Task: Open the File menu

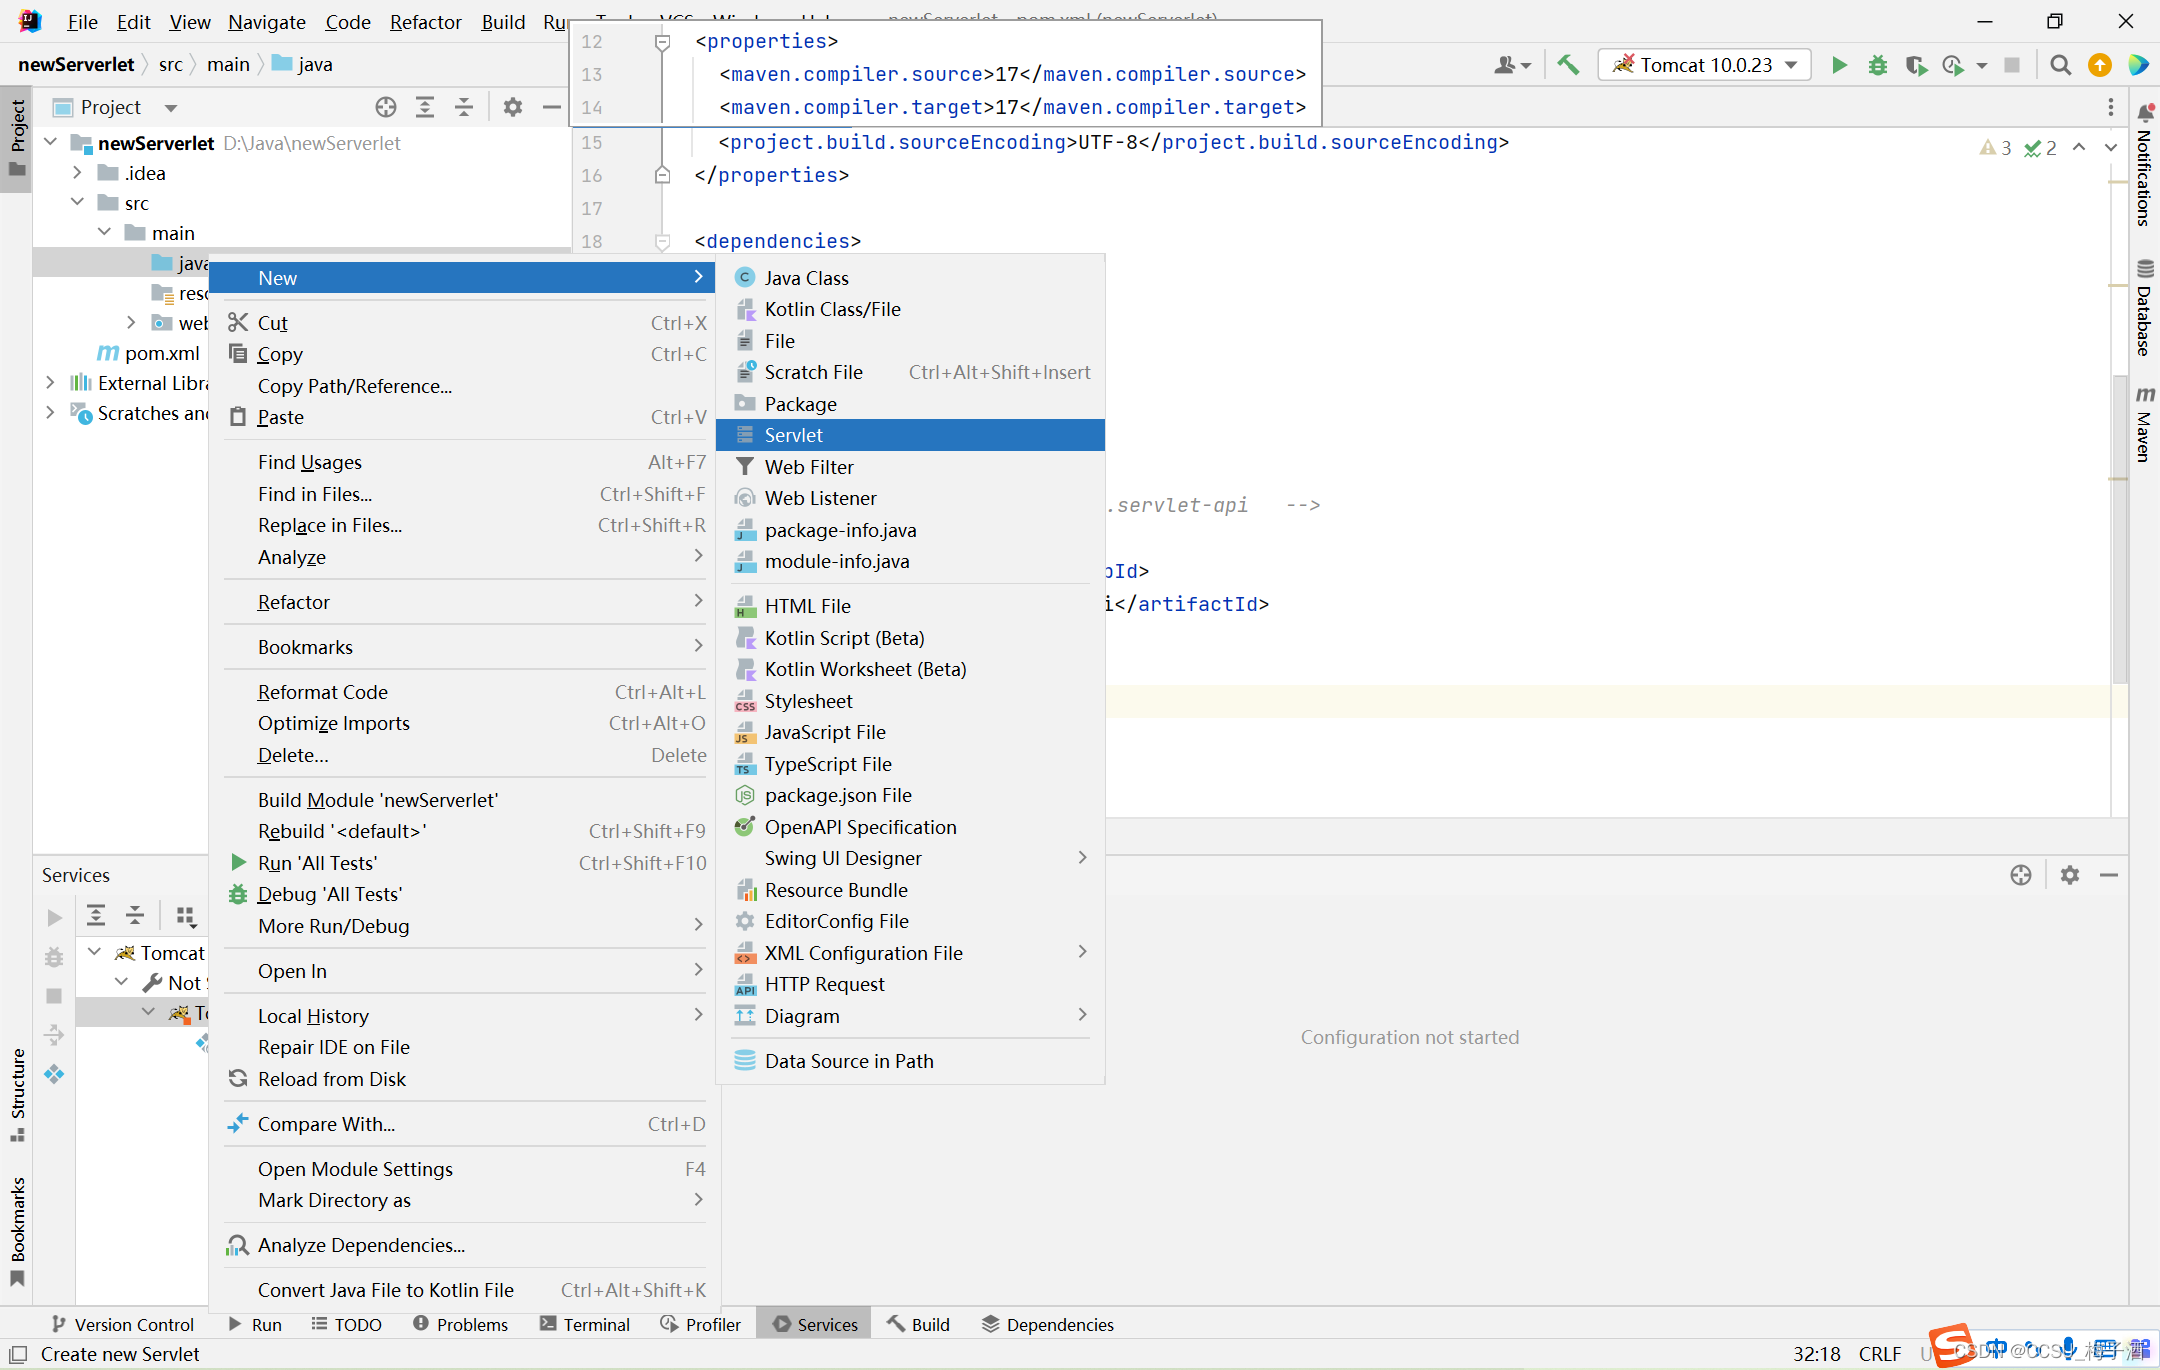Action: coord(82,22)
